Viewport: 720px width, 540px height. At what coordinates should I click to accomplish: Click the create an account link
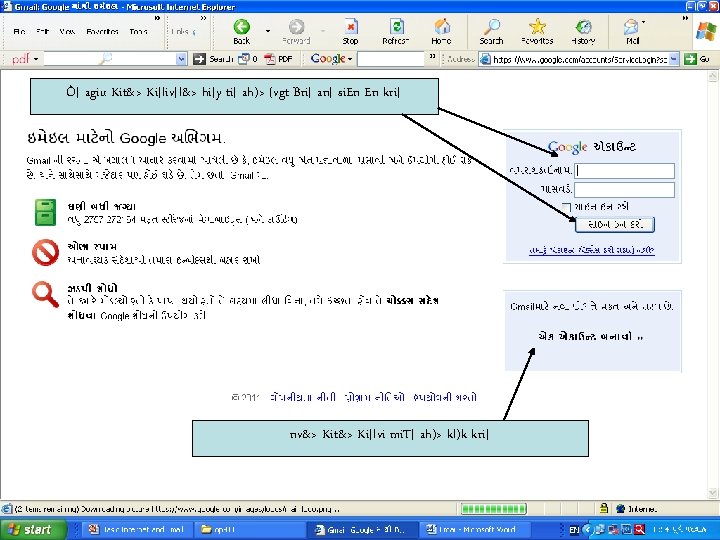[x=591, y=336]
